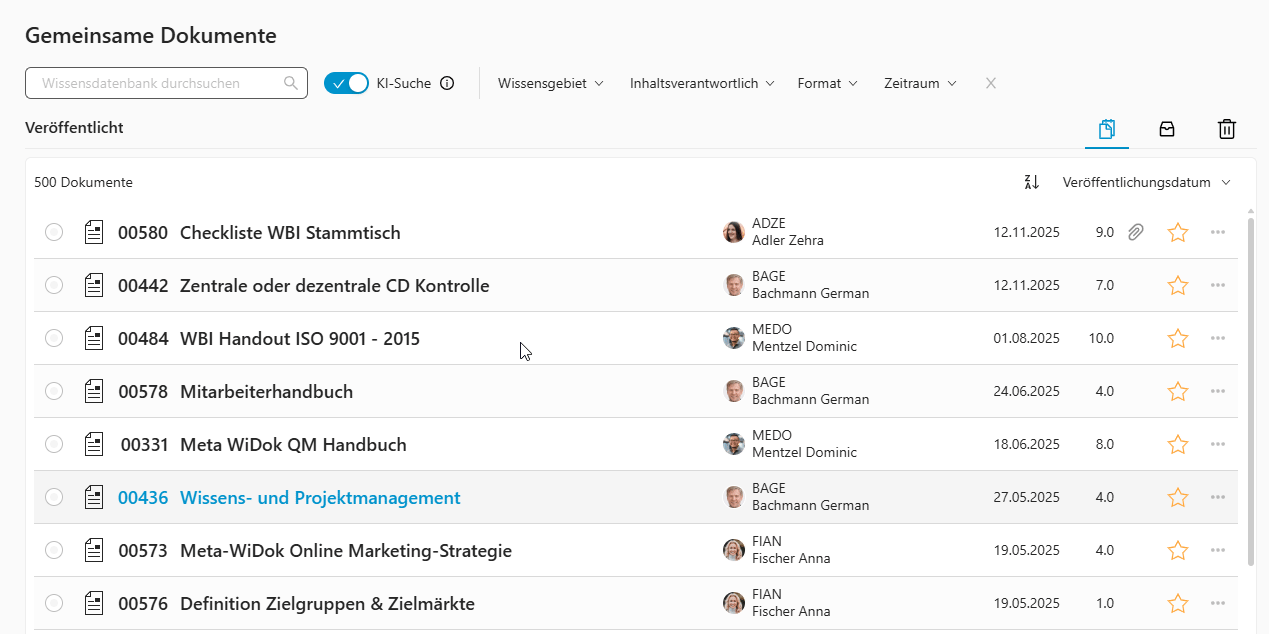1269x634 pixels.
Task: Click the Wissensdatenbank durchsuchen search field
Action: (155, 83)
